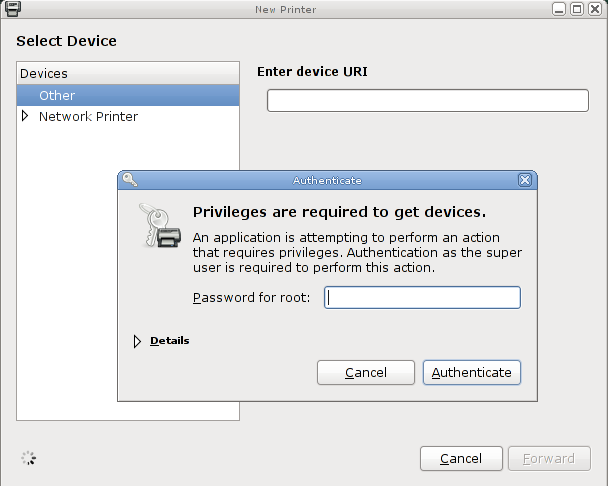The width and height of the screenshot is (608, 486).
Task: Click the printer icon in the title bar
Action: [12, 9]
